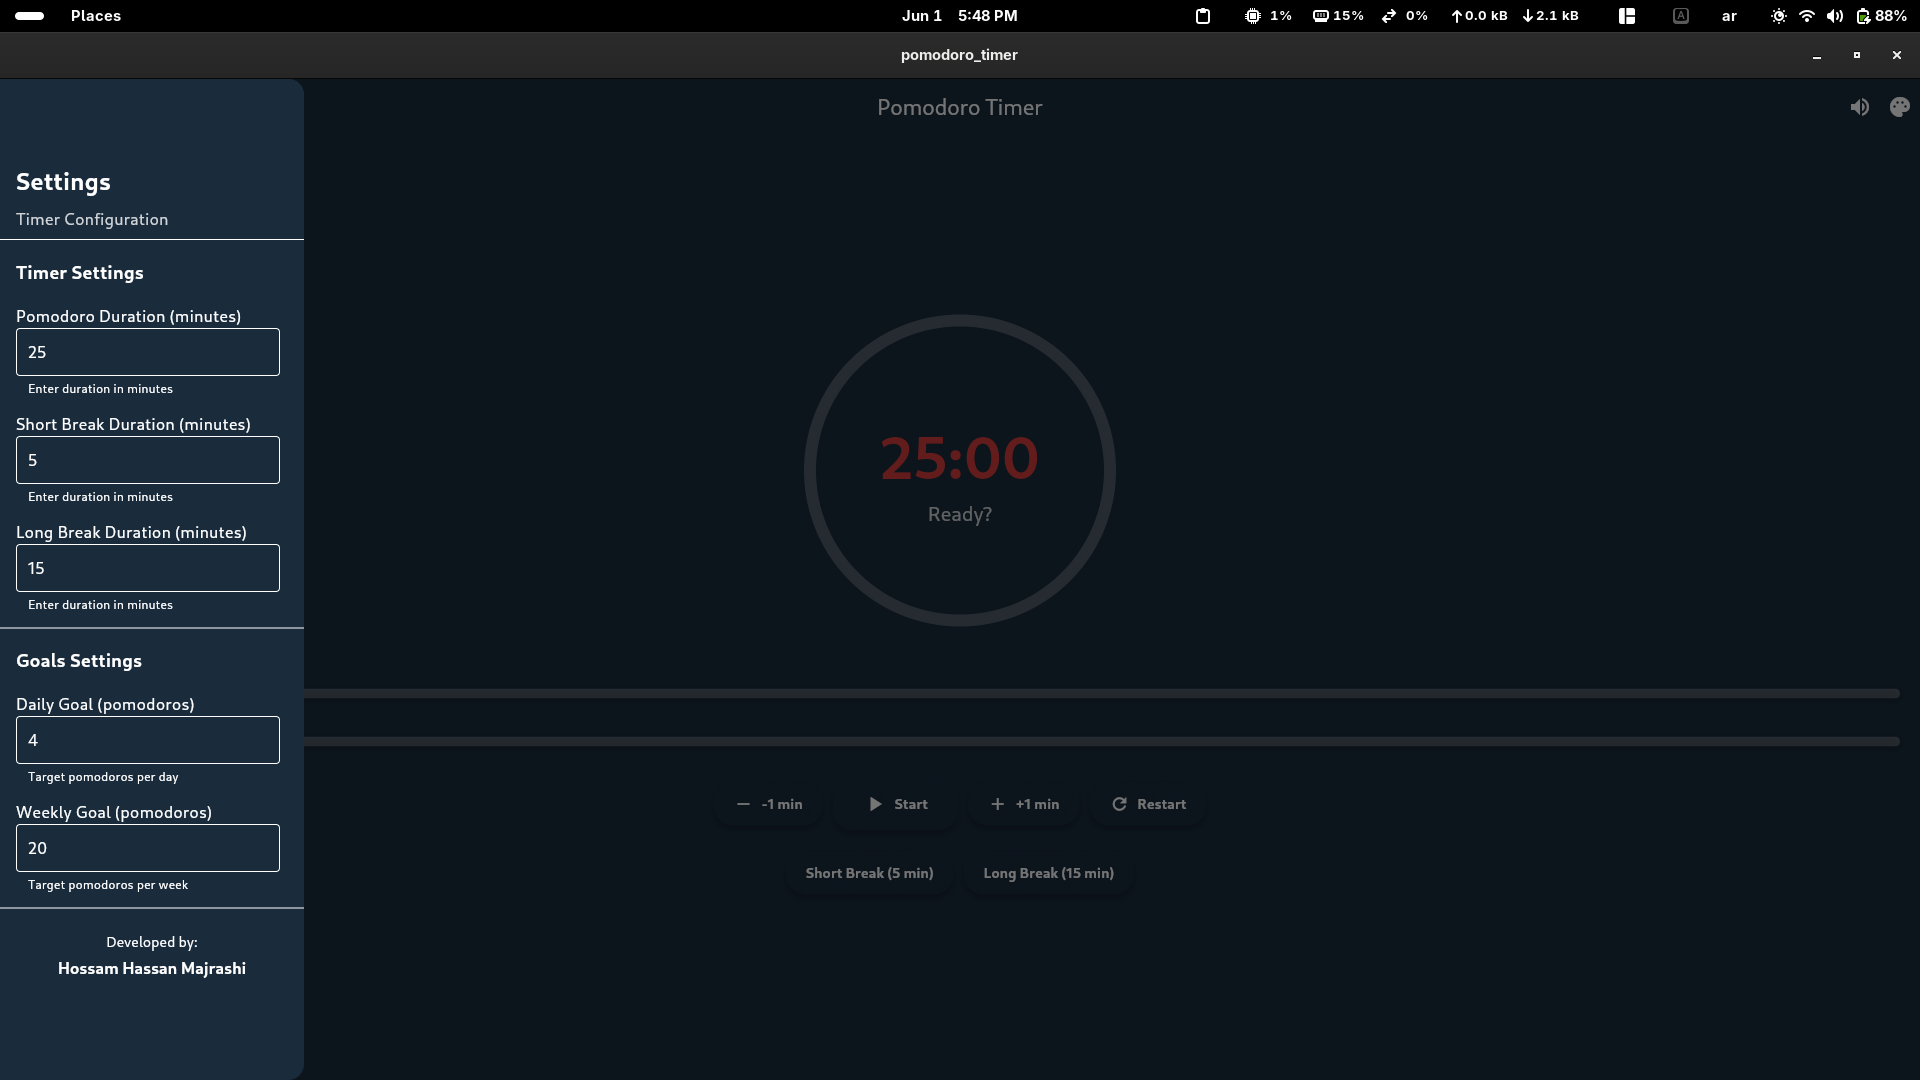Click the 'Ready?' status text

[x=959, y=514]
